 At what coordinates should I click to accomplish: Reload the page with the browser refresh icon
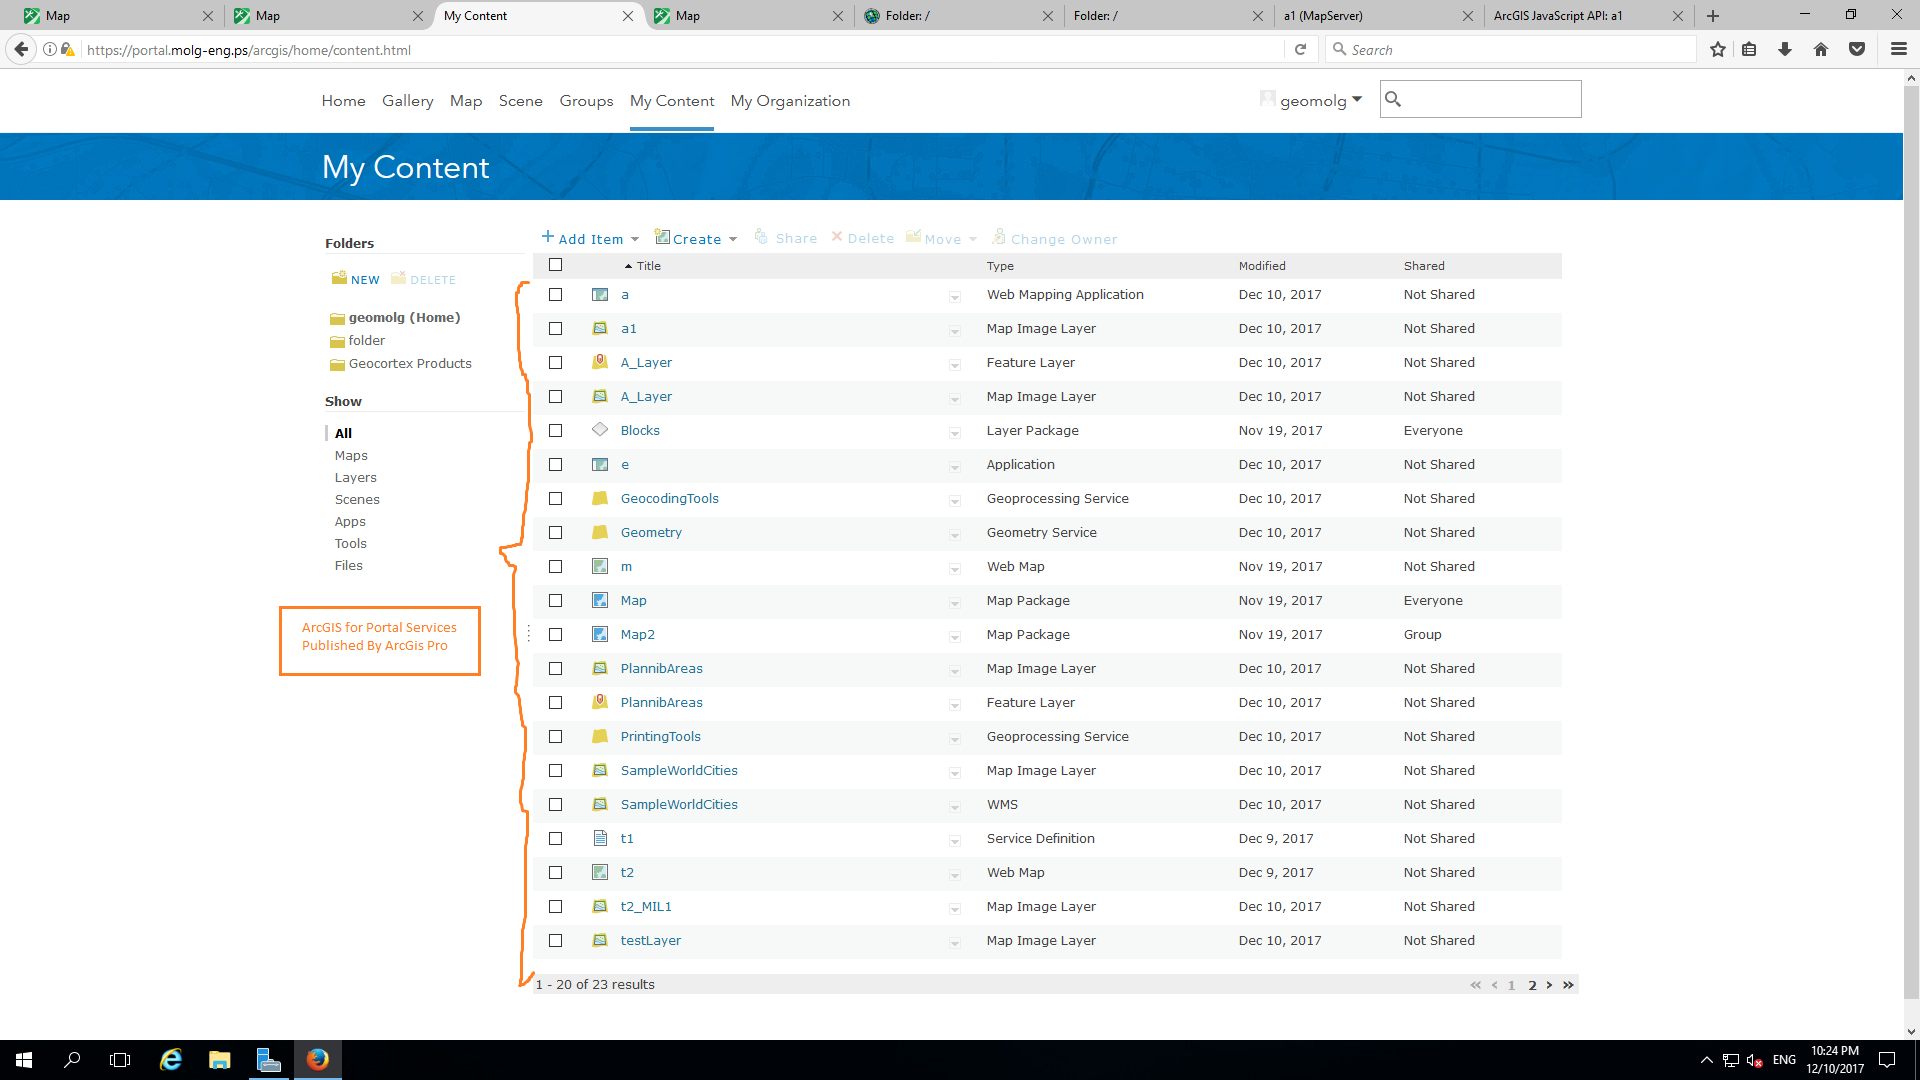(1300, 49)
